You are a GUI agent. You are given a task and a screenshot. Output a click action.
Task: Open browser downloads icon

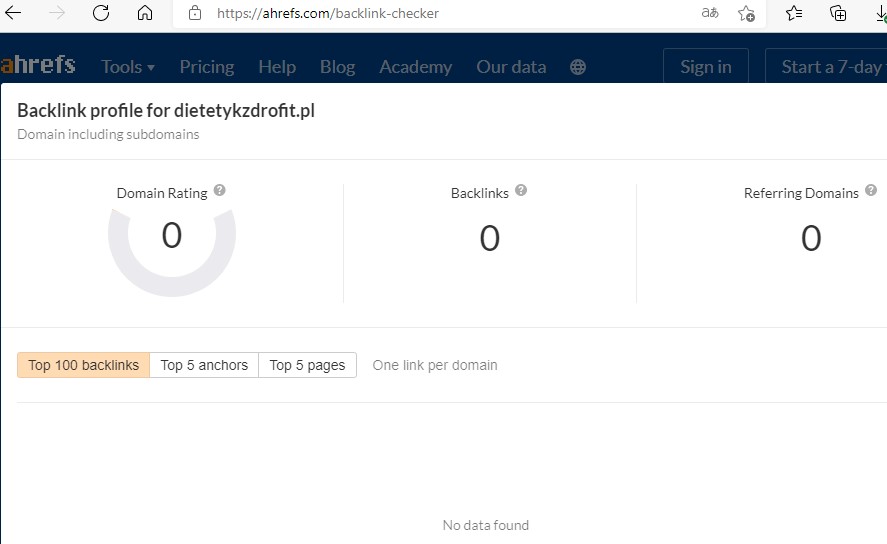tap(881, 13)
